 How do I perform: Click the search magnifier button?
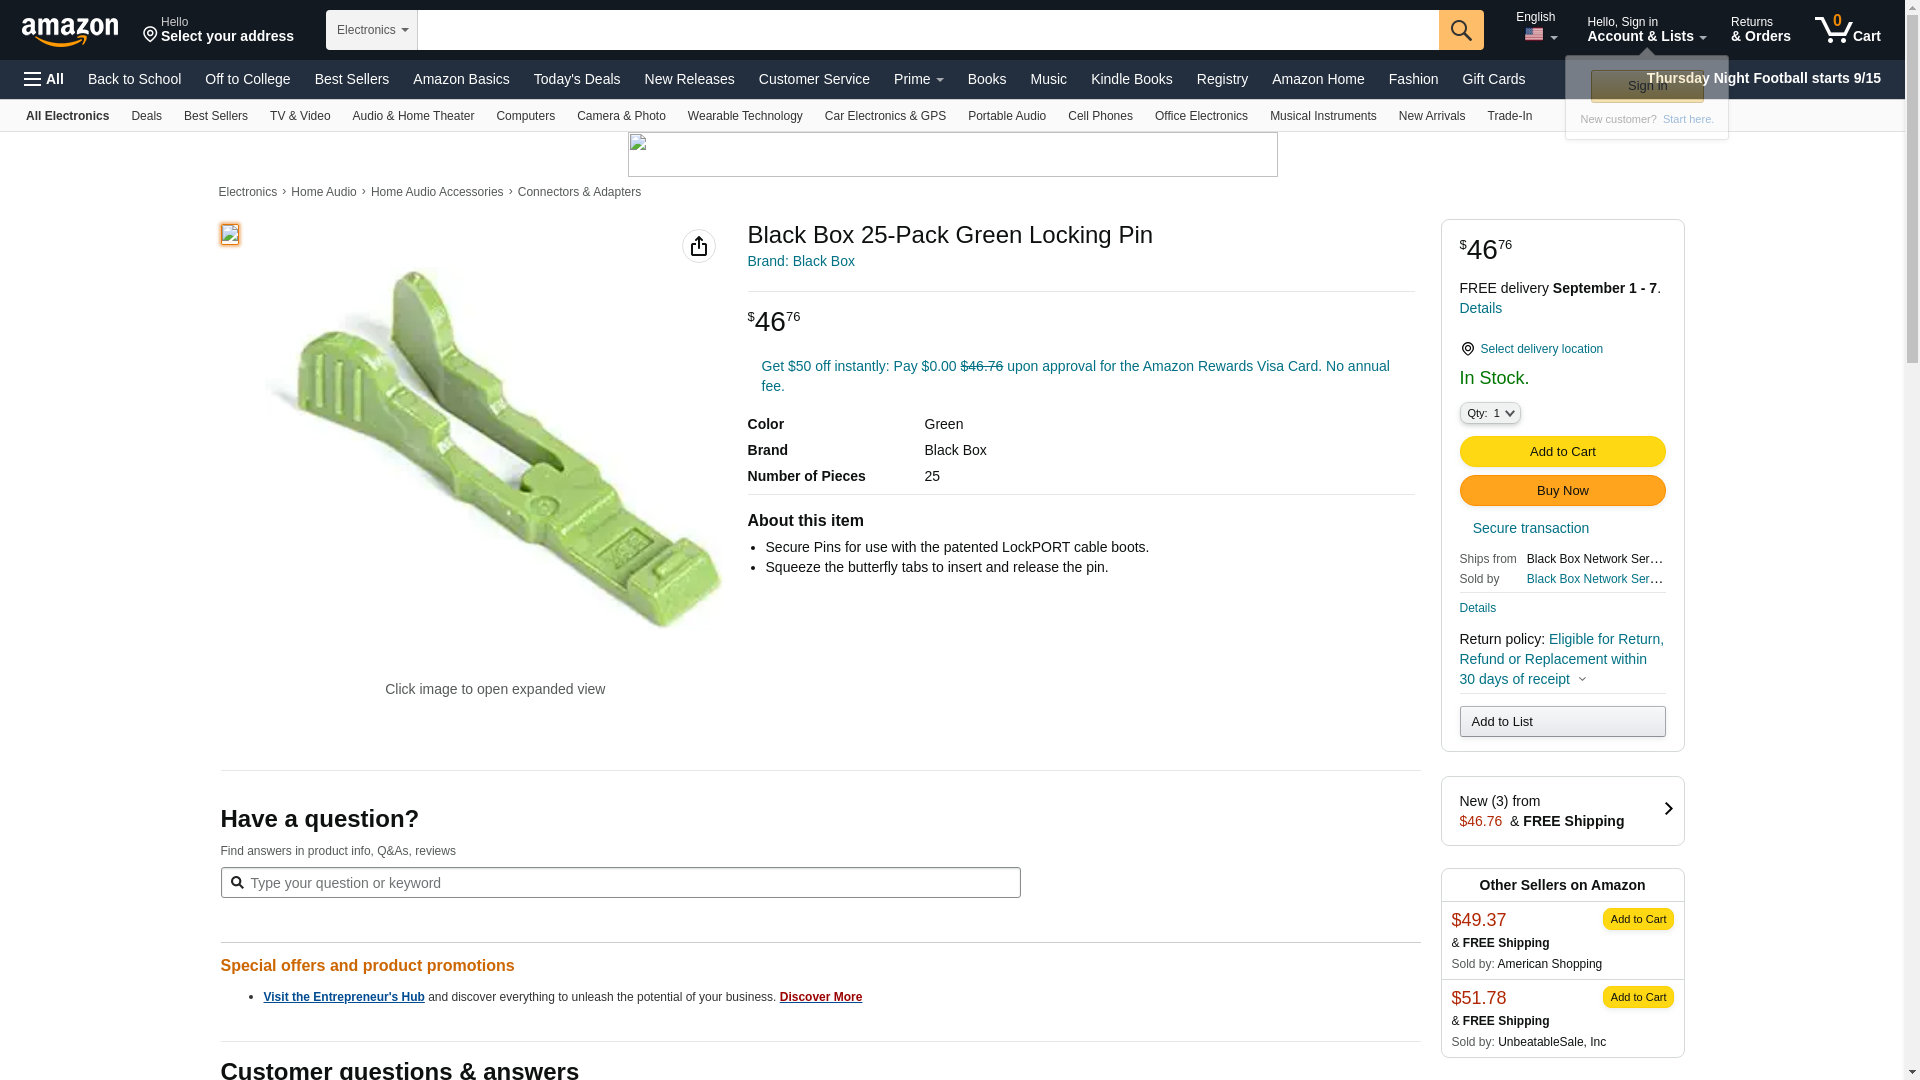[x=1460, y=30]
